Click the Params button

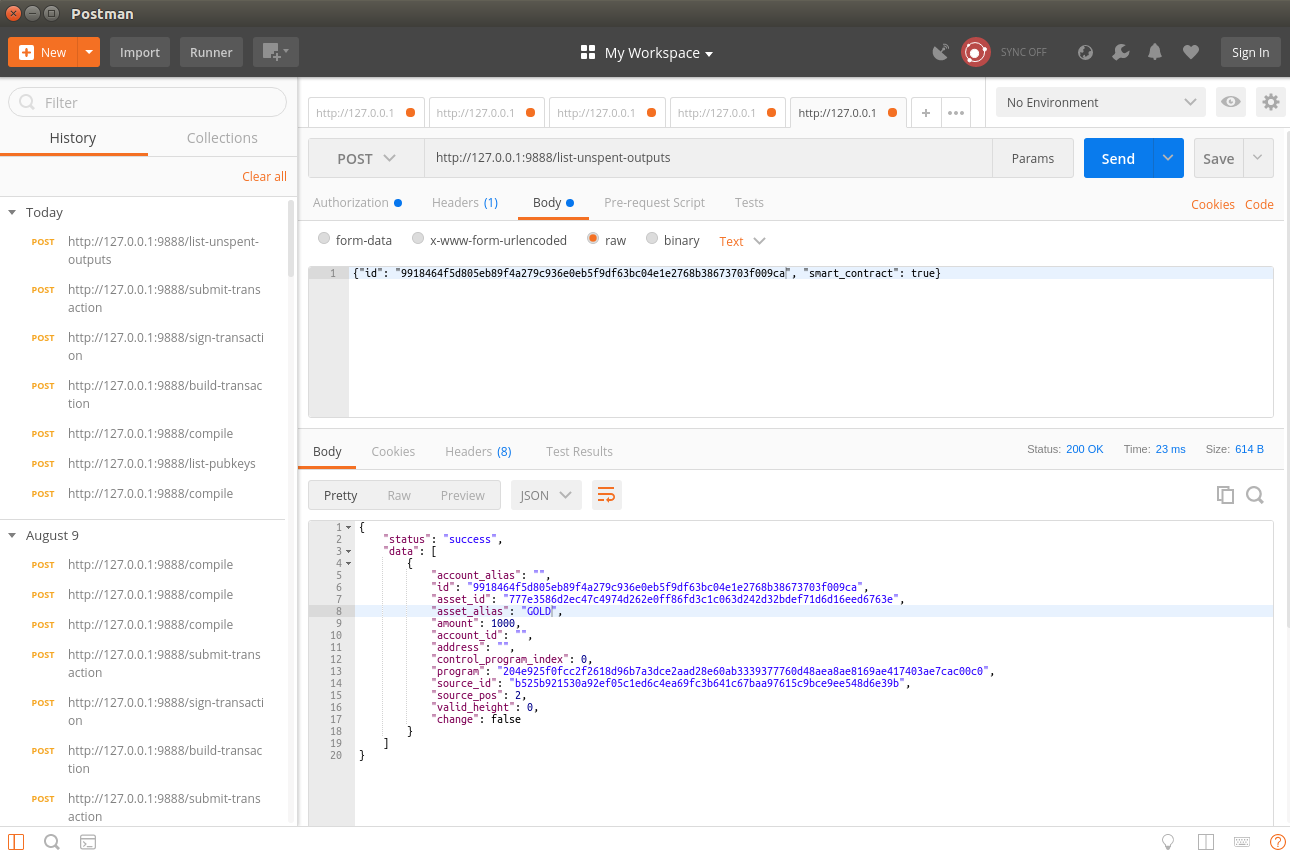(1033, 158)
